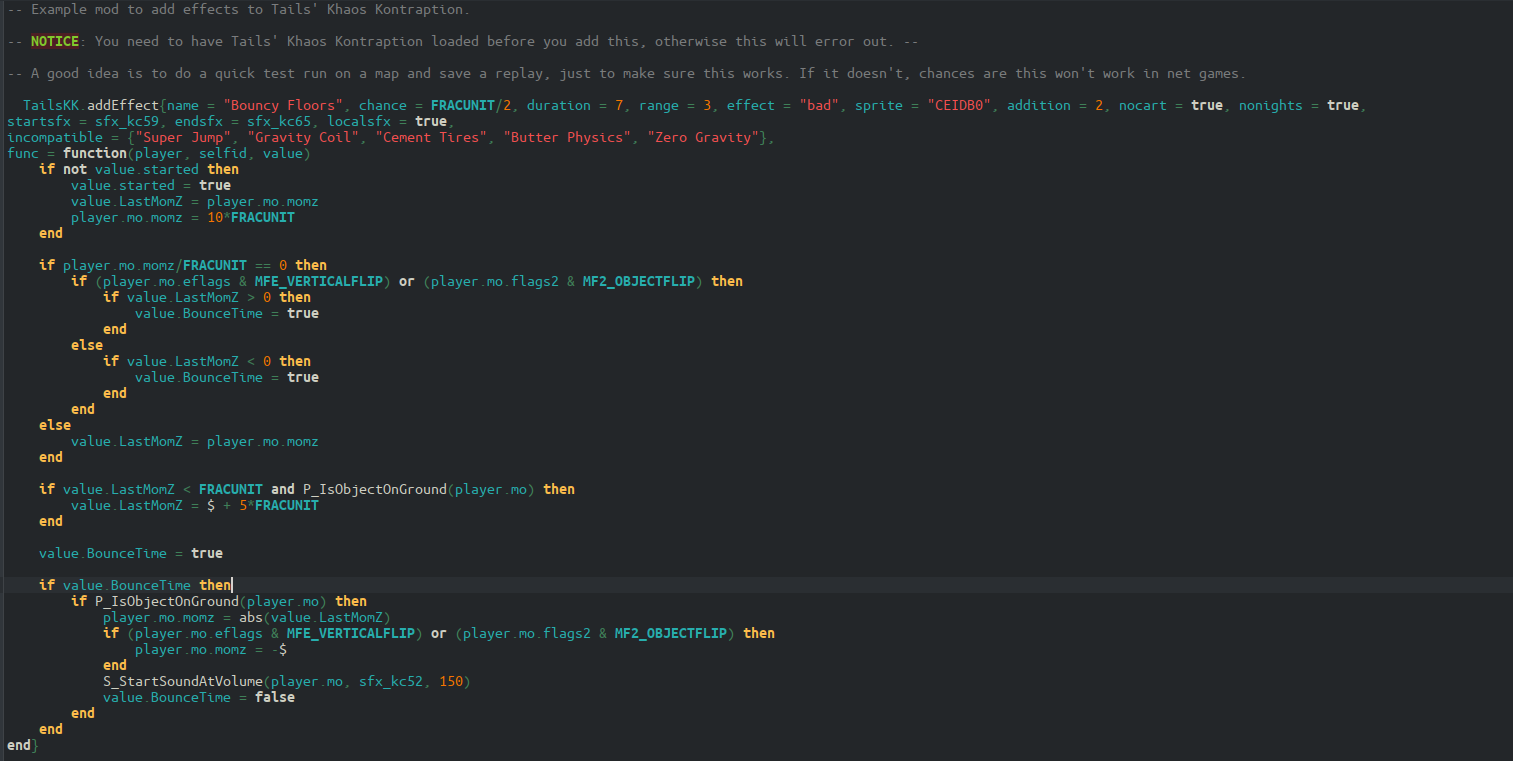The height and width of the screenshot is (761, 1513).
Task: Click the standalone 'value.BounceTime = true' line
Action: click(130, 553)
